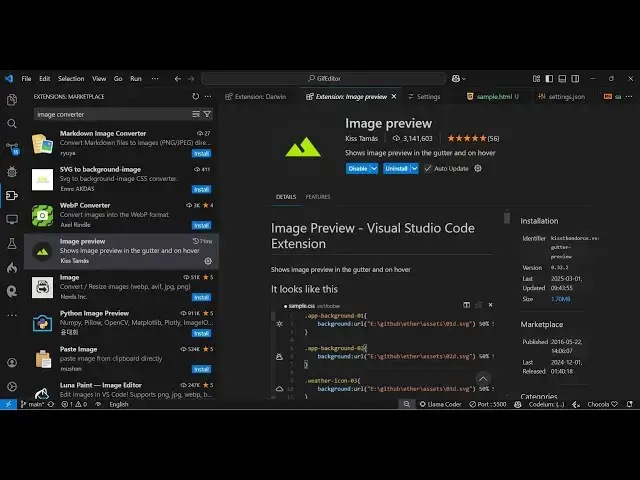This screenshot has width=640, height=480.
Task: Open the 1.70MB size link
Action: [x=561, y=299]
